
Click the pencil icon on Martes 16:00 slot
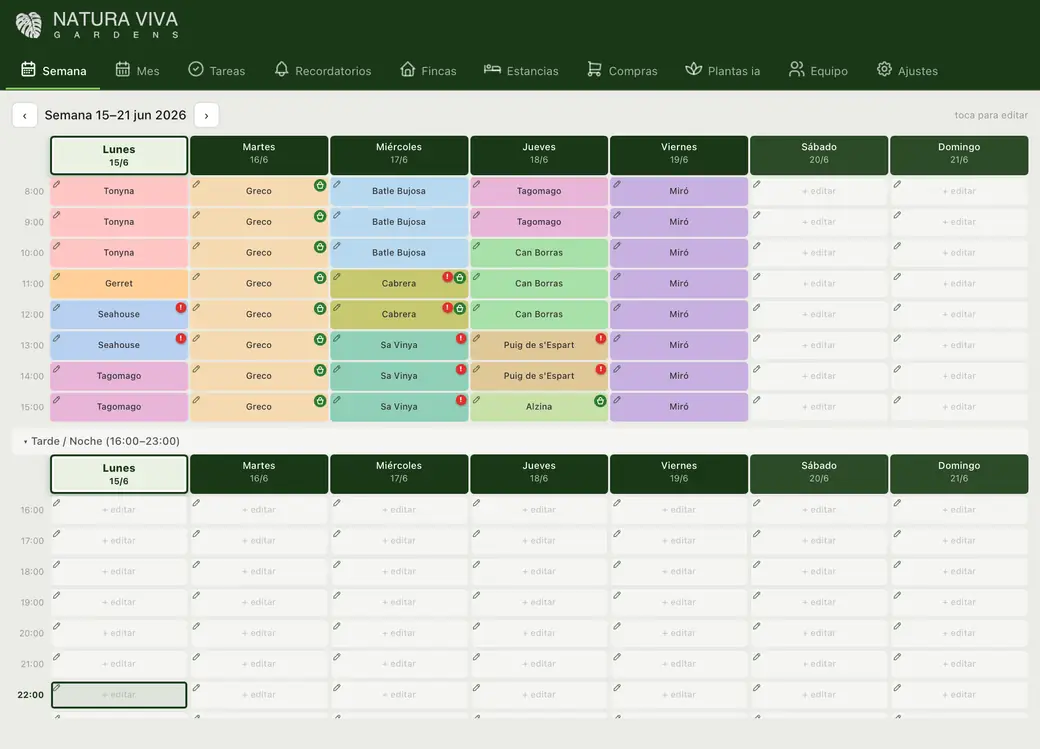[196, 503]
